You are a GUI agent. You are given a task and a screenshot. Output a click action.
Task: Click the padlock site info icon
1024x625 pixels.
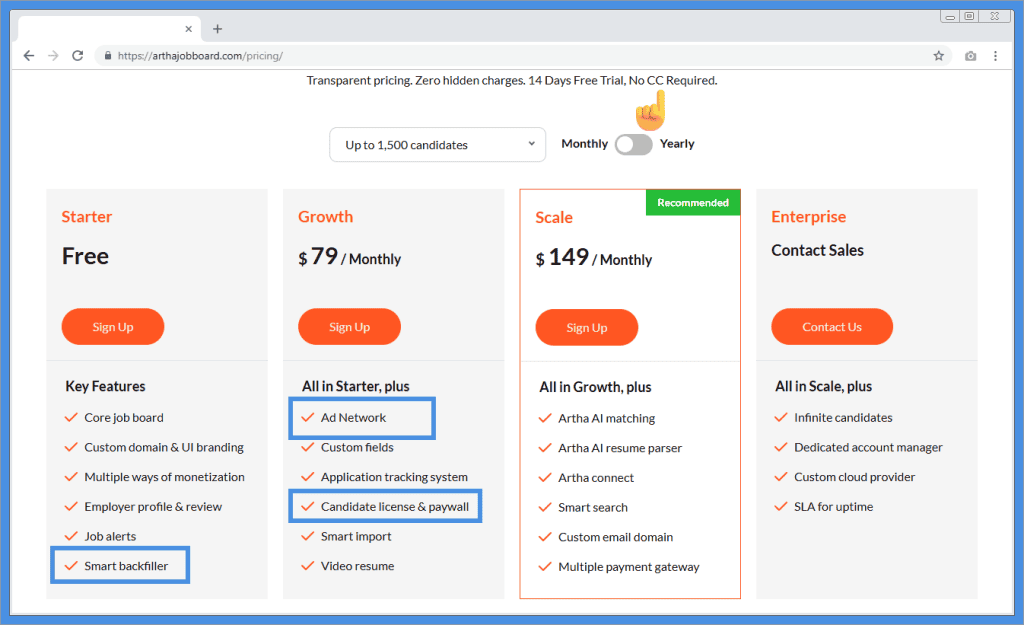pyautogui.click(x=108, y=56)
